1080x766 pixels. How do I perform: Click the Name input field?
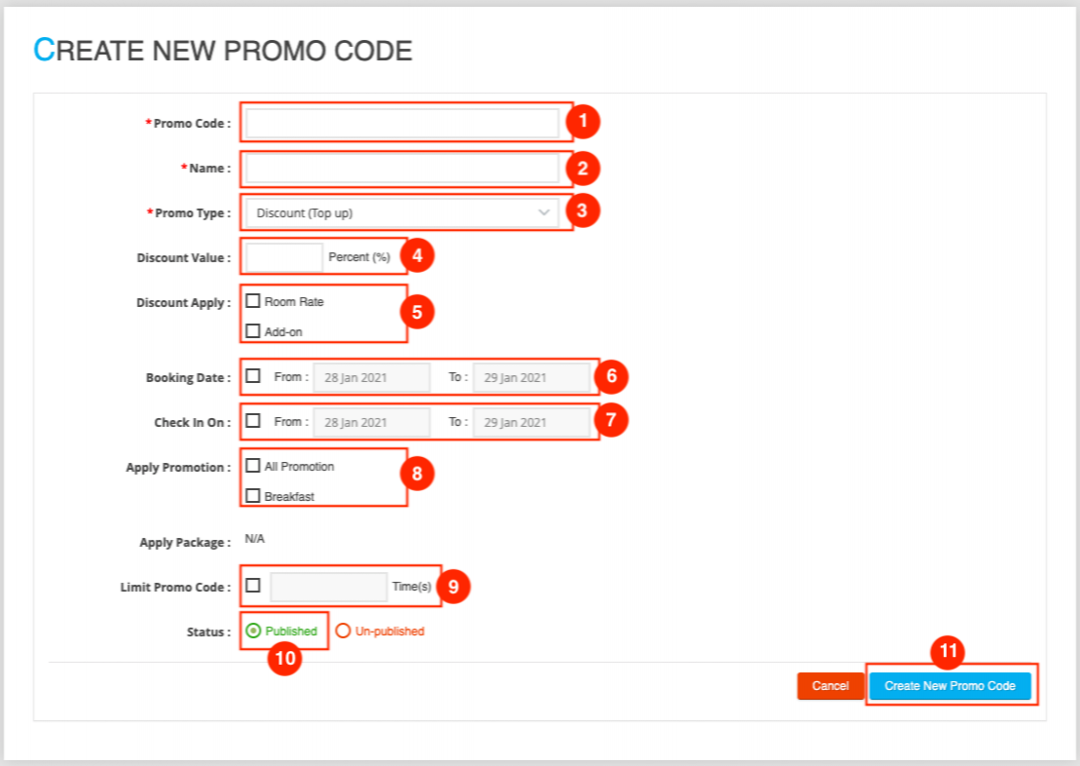click(402, 168)
